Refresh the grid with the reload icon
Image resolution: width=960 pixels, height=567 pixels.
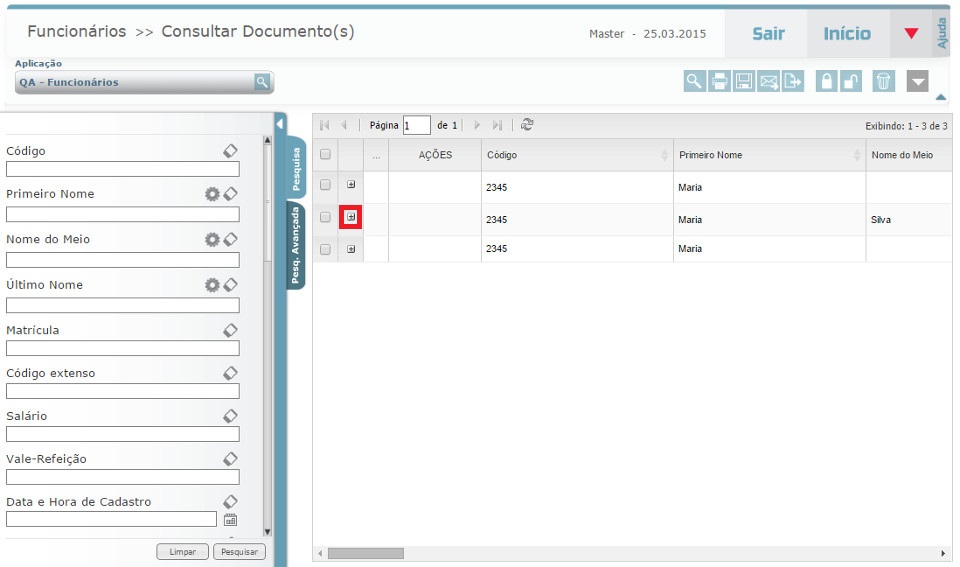pyautogui.click(x=527, y=125)
